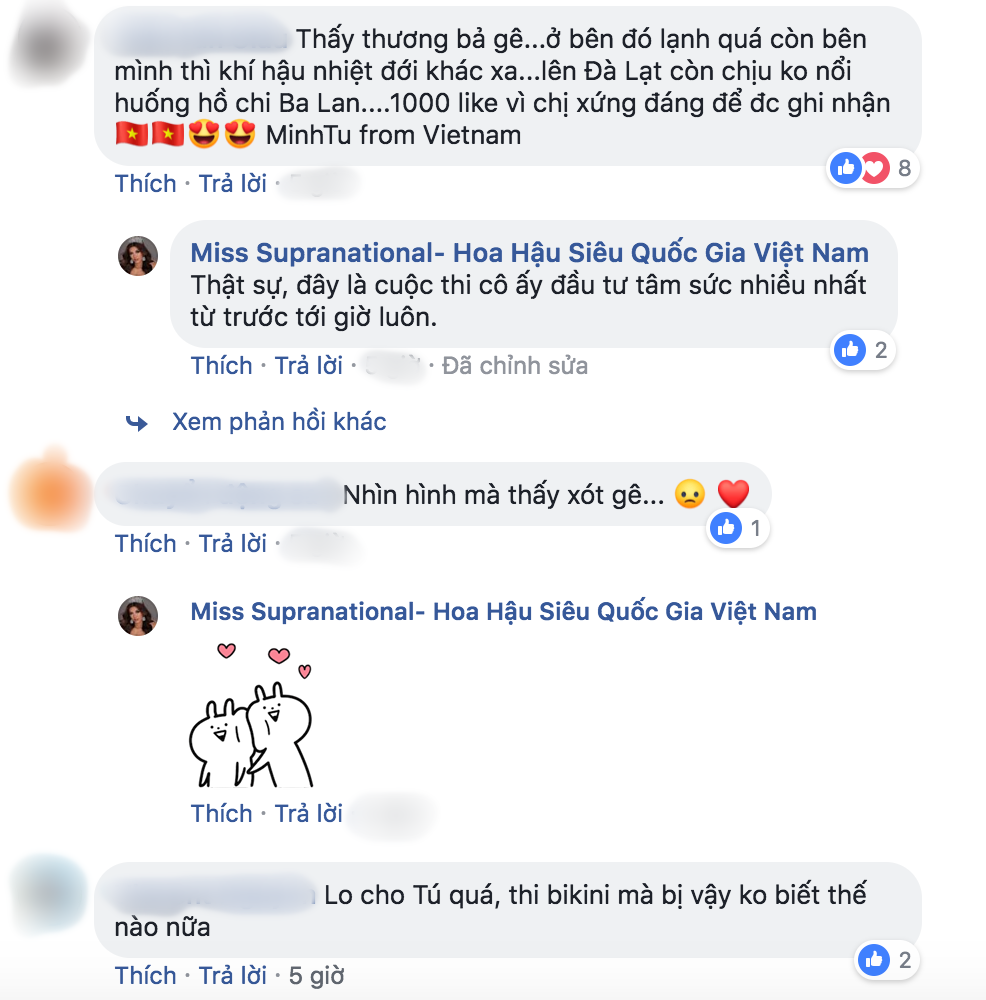The height and width of the screenshot is (1000, 986).
Task: Open the Miss Supranational page name on the first reply
Action: 529,253
